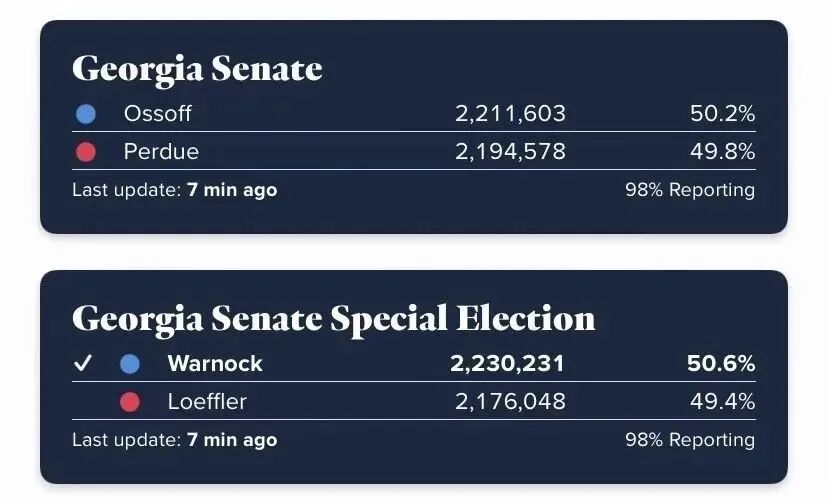Select candidate name Perdue
Image resolution: width=828 pixels, height=504 pixels.
click(161, 152)
